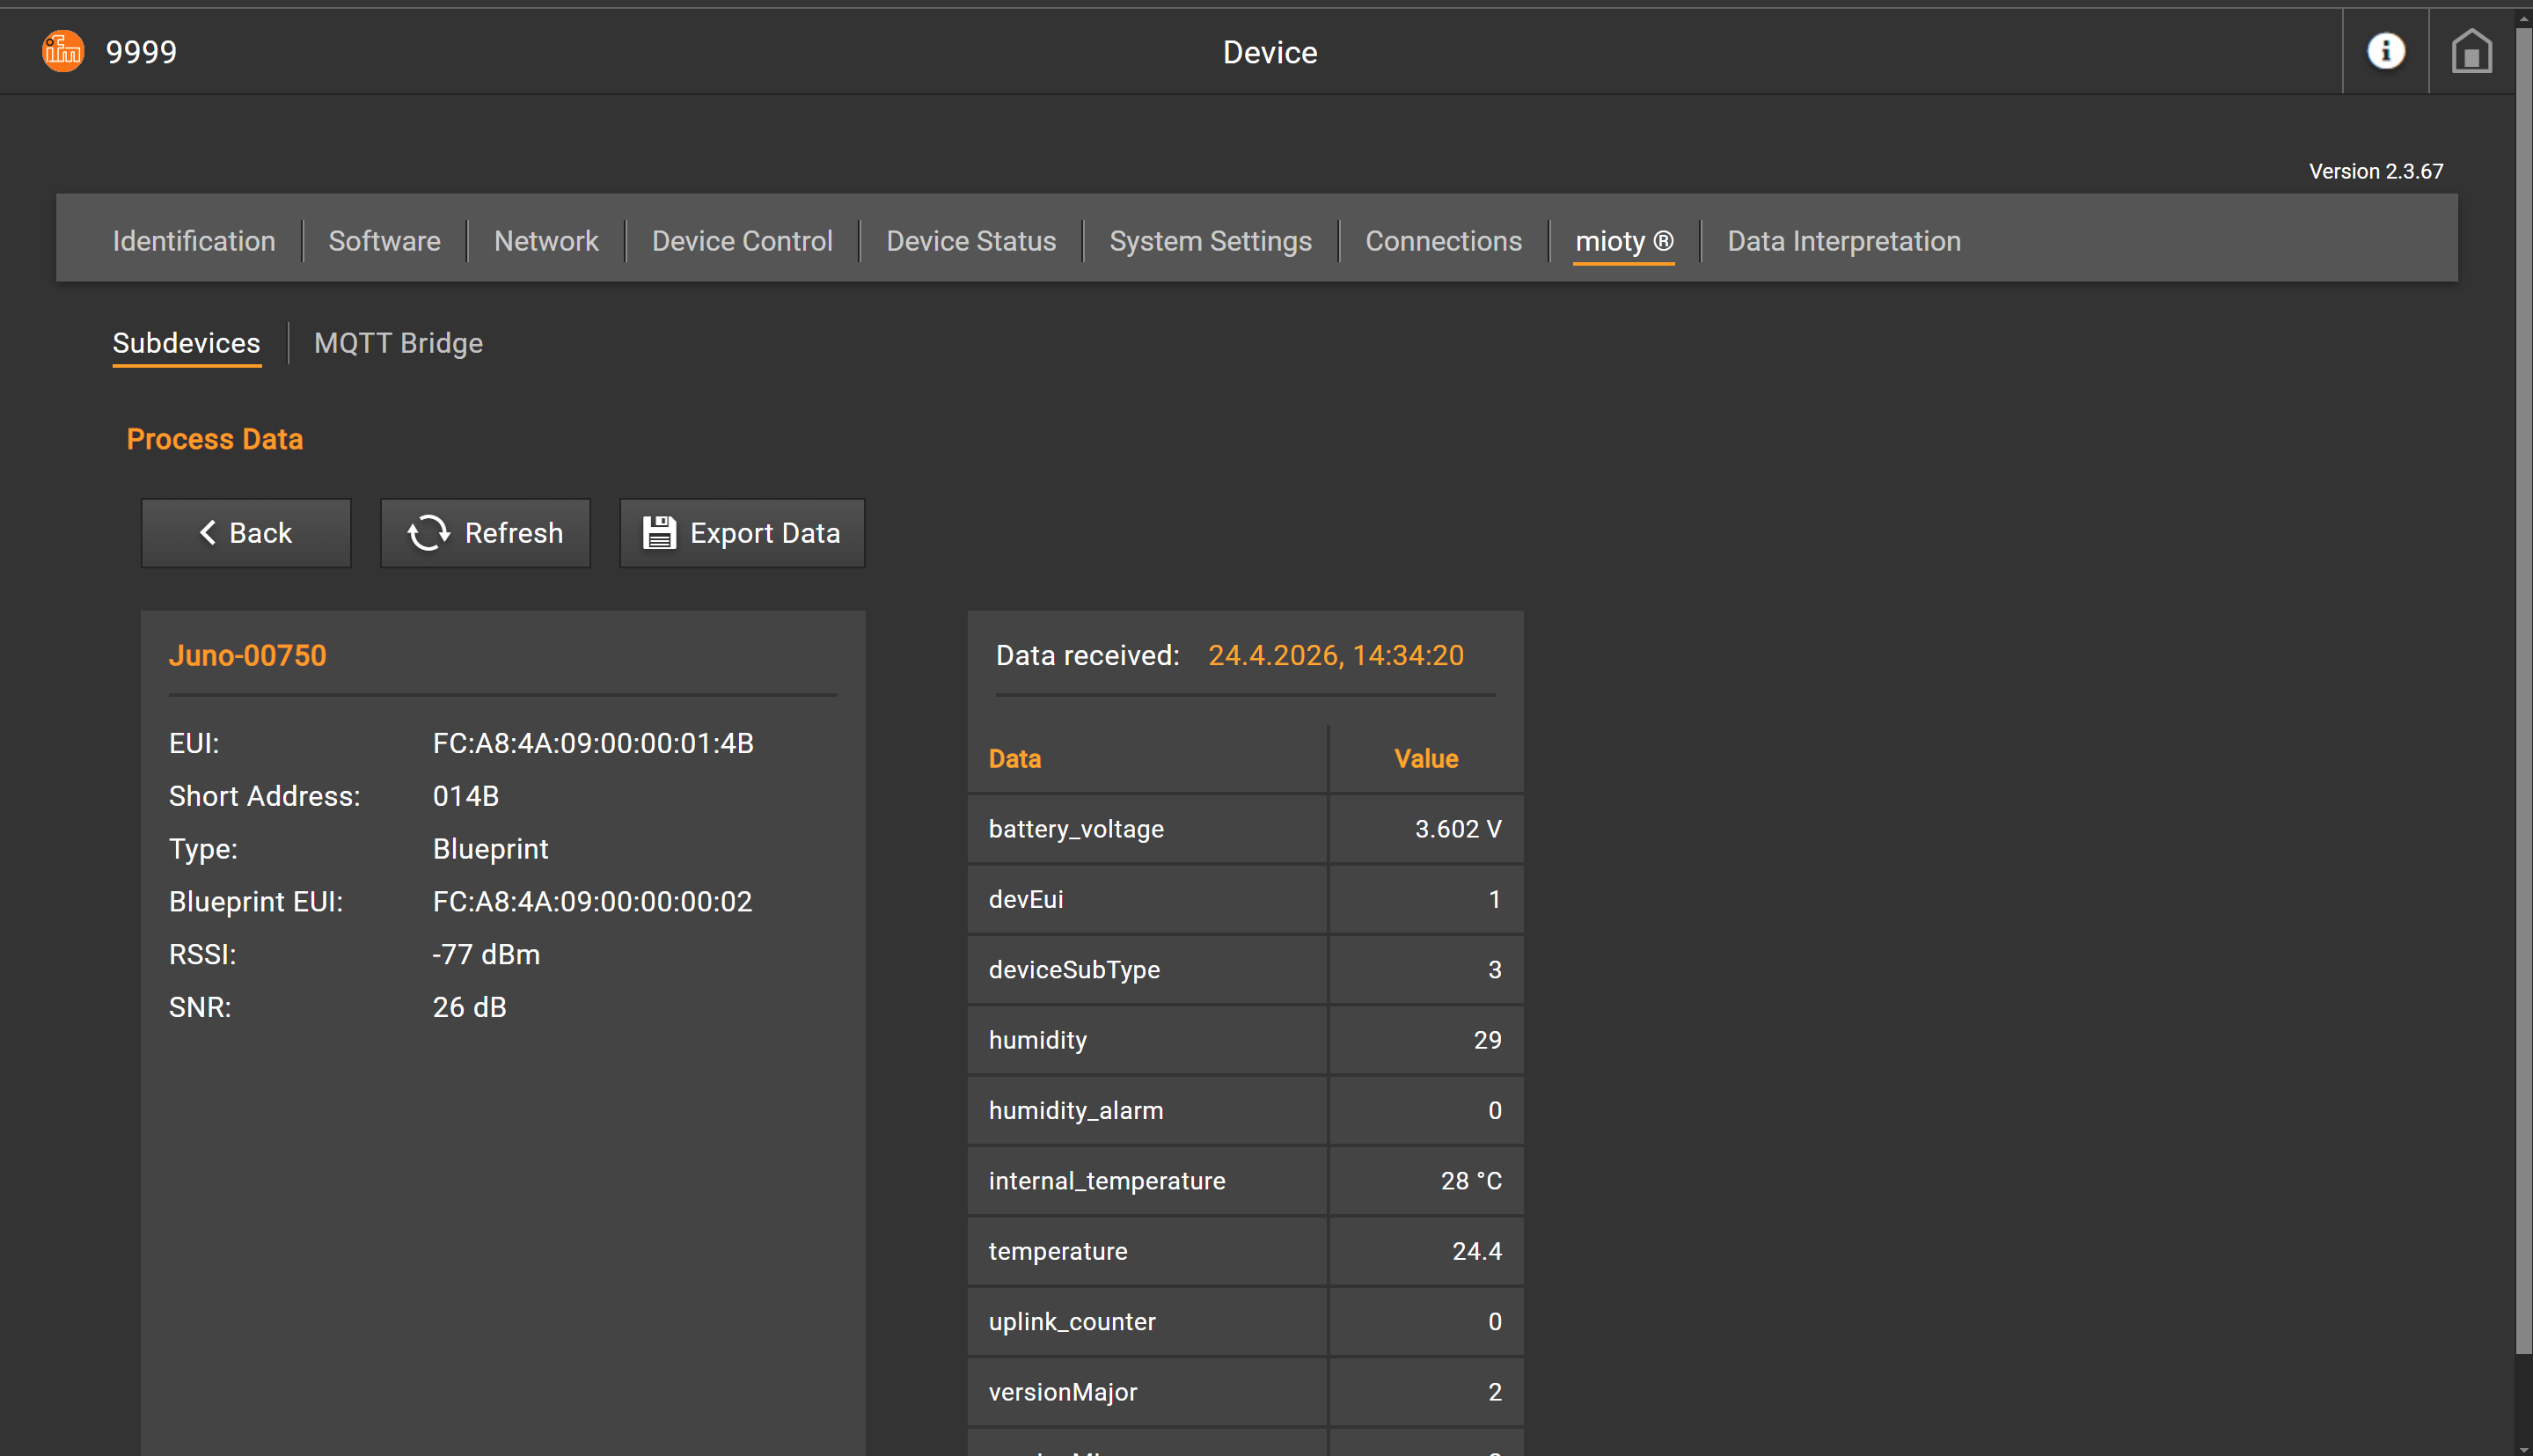The width and height of the screenshot is (2533, 1456).
Task: Click the deviceSubType row label
Action: pyautogui.click(x=1074, y=970)
